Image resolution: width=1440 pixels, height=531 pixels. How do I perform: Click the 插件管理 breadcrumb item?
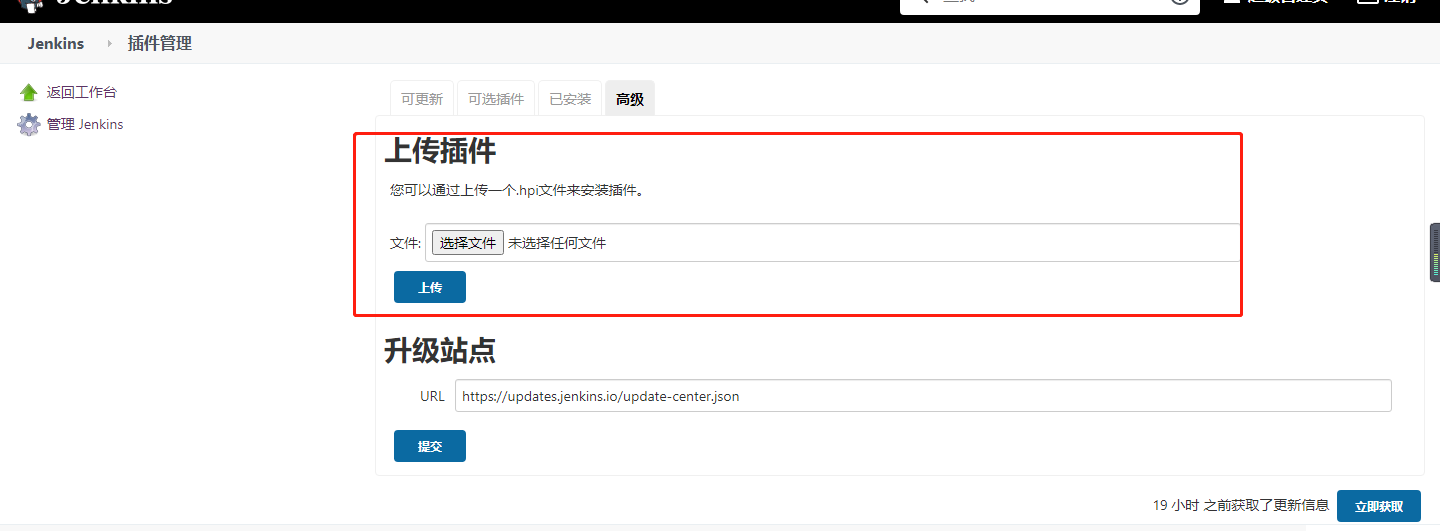[x=160, y=44]
